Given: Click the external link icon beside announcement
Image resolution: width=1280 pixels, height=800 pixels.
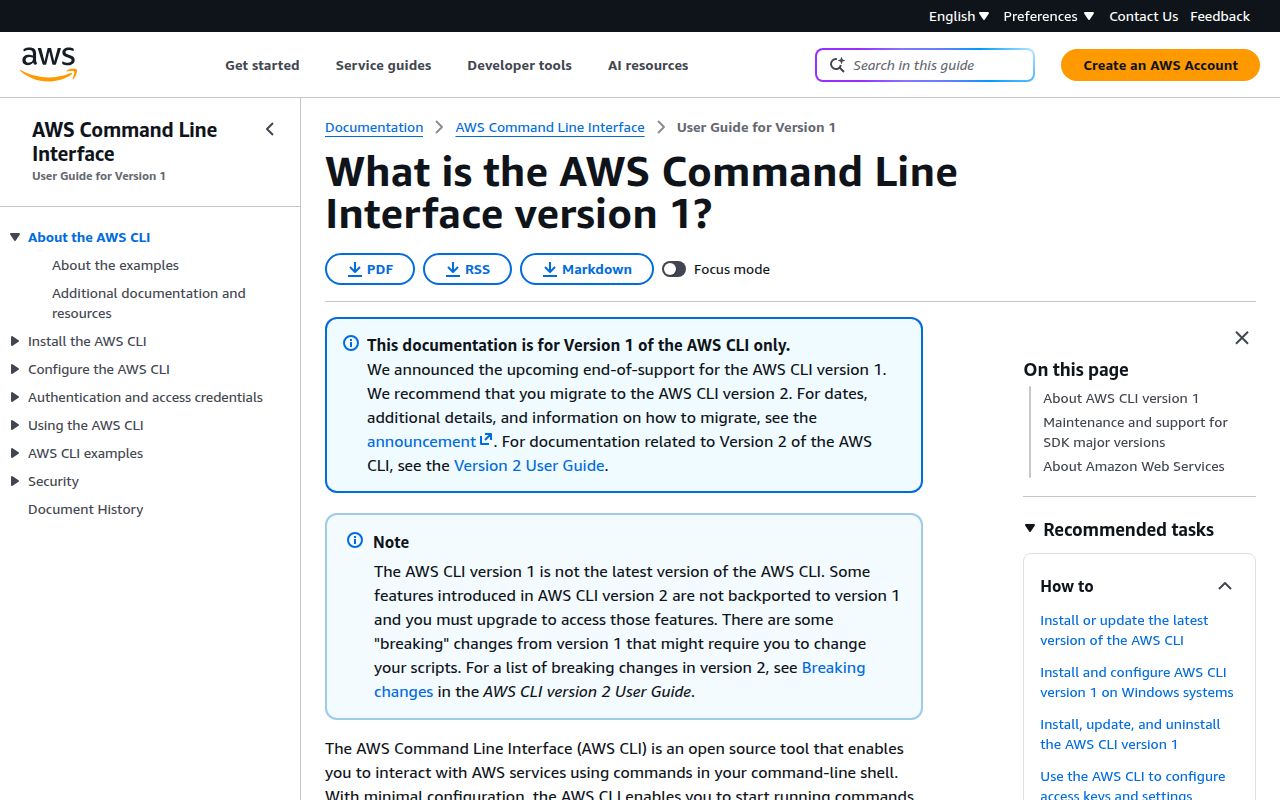Looking at the screenshot, I should (x=486, y=440).
